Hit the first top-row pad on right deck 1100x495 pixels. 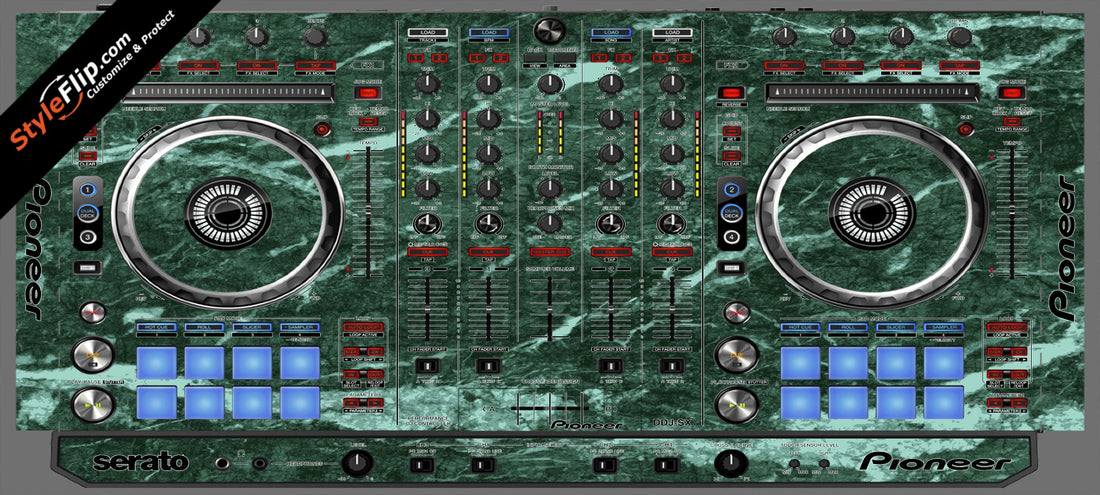pos(800,363)
